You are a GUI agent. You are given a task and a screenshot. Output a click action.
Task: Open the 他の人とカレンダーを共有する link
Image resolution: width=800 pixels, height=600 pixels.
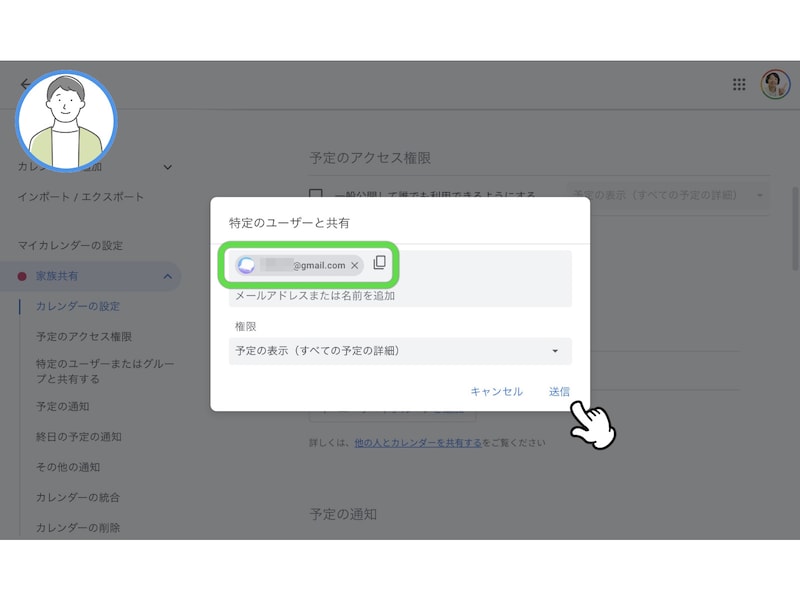(x=418, y=443)
